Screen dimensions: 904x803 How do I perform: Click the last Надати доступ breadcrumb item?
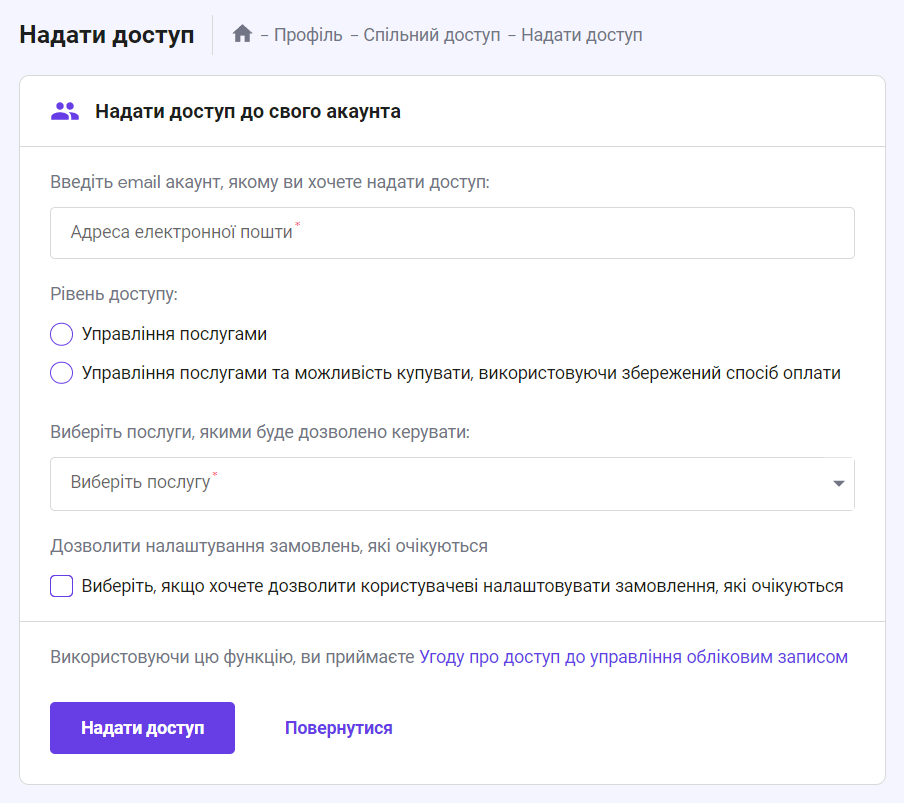pyautogui.click(x=581, y=35)
